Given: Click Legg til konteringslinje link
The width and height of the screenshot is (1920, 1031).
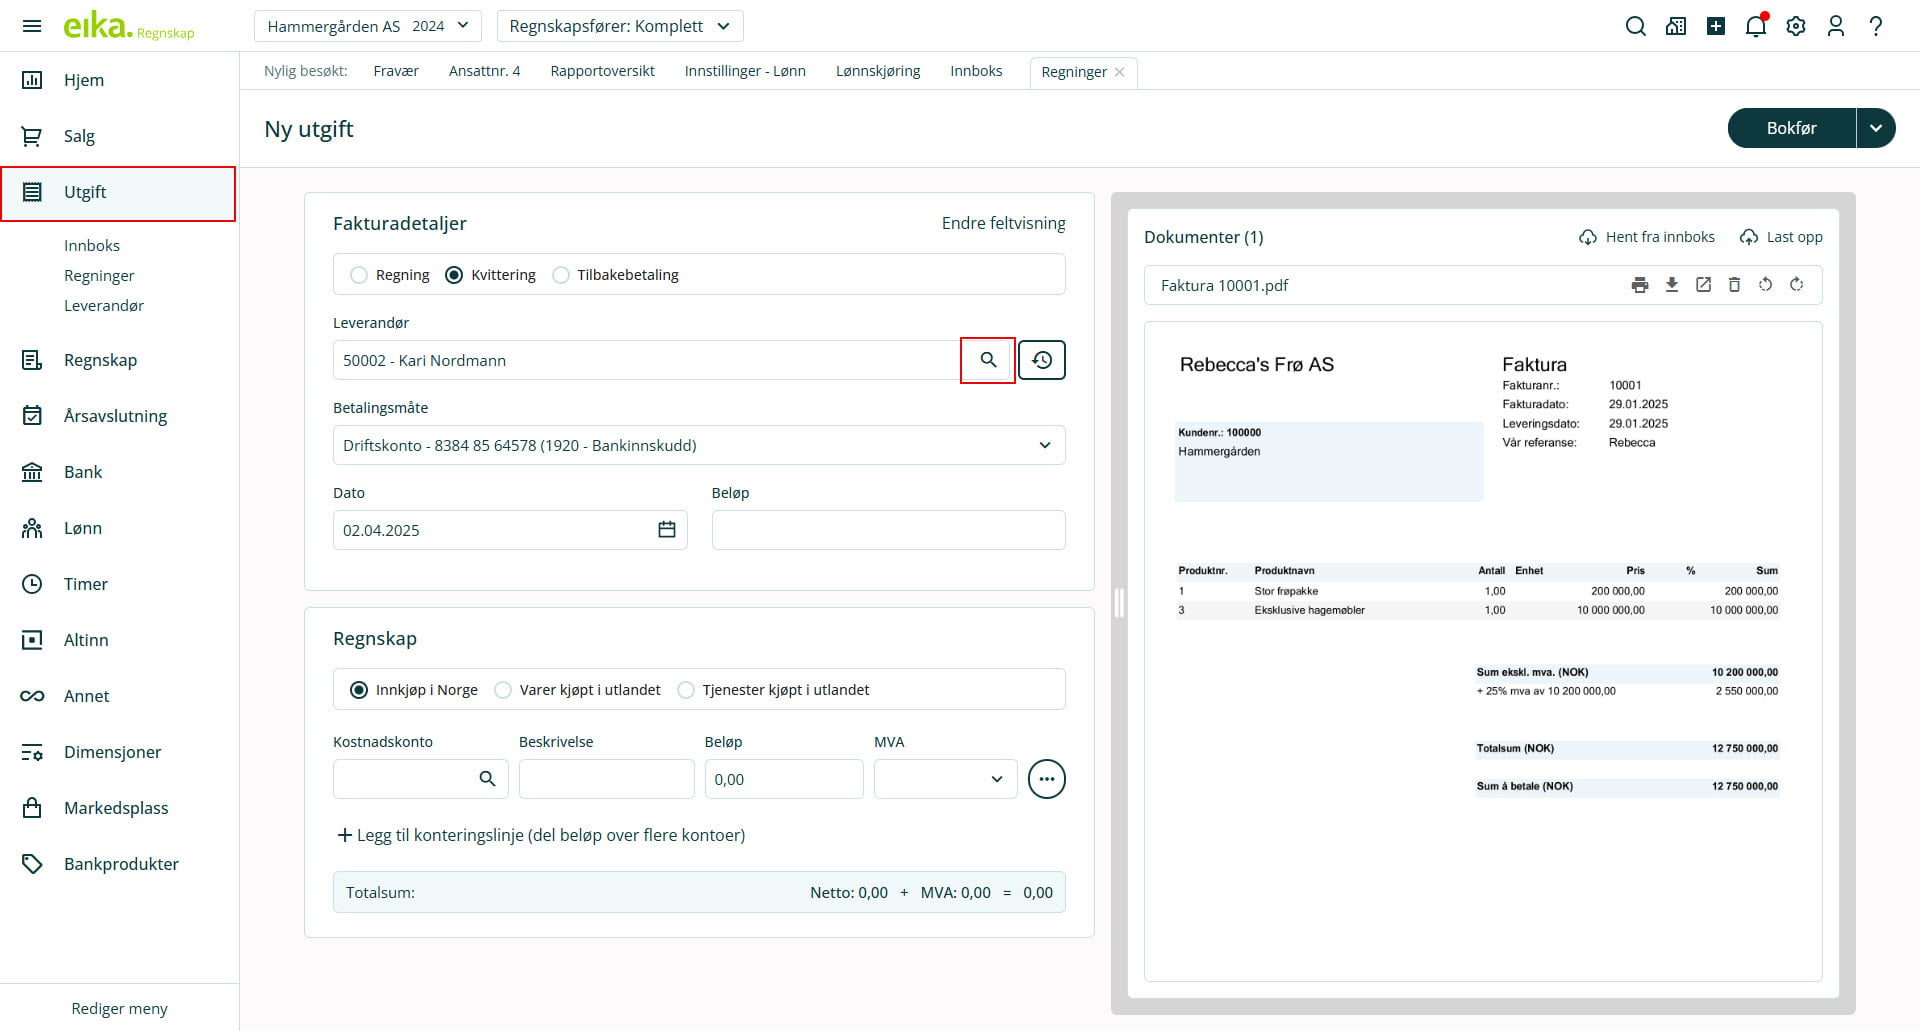Looking at the screenshot, I should point(541,835).
